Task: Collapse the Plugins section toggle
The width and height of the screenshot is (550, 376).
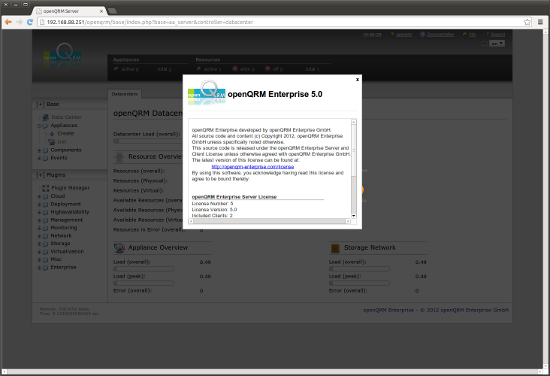Action: click(x=40, y=175)
